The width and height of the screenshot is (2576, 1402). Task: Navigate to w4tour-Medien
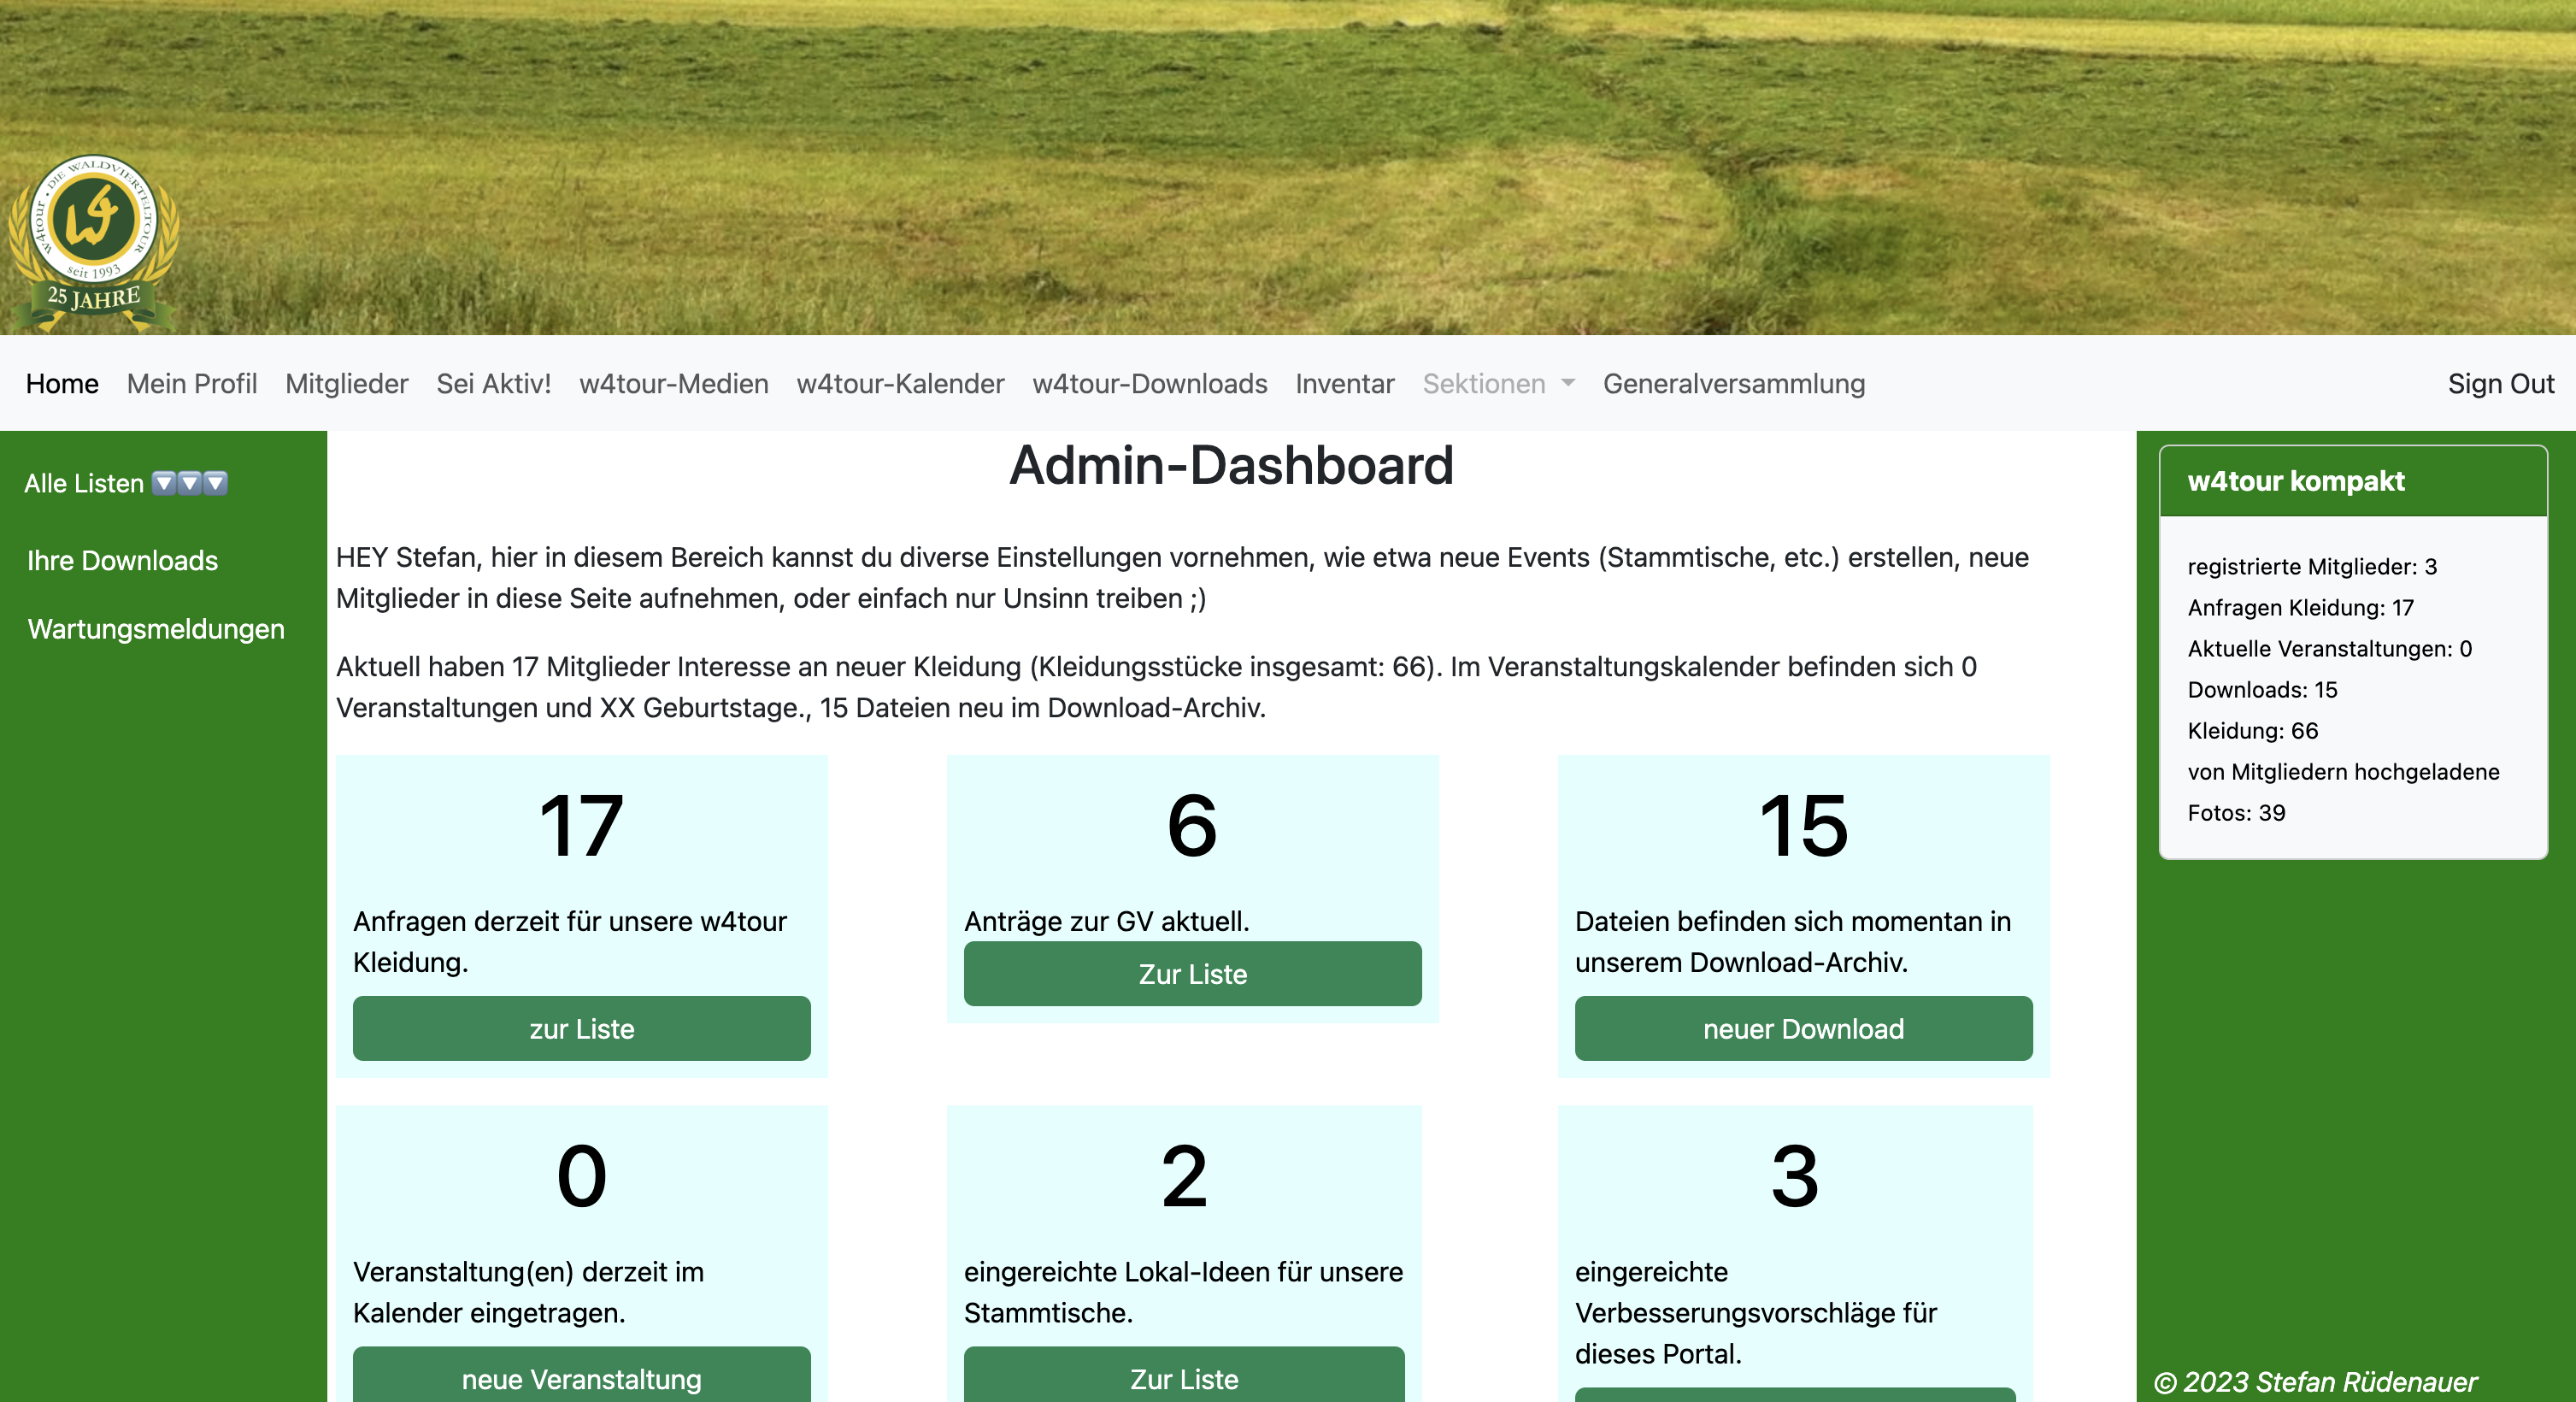pyautogui.click(x=673, y=384)
